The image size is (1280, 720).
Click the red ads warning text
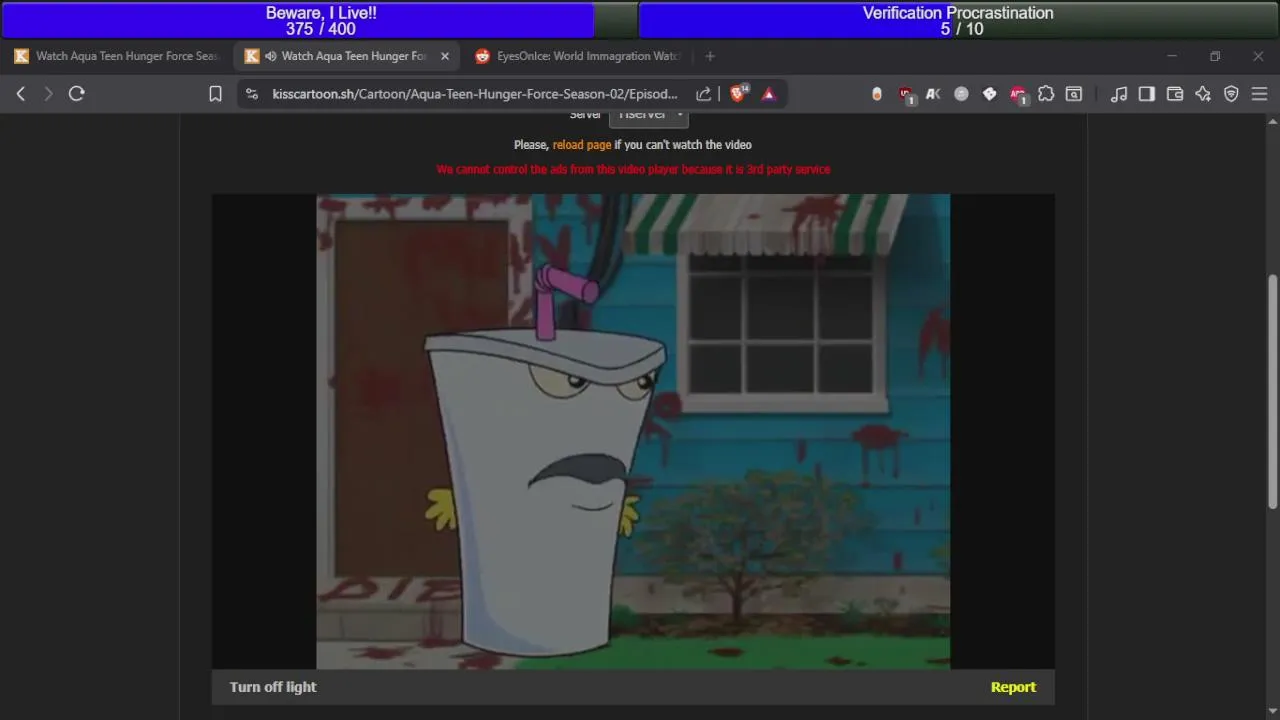633,169
